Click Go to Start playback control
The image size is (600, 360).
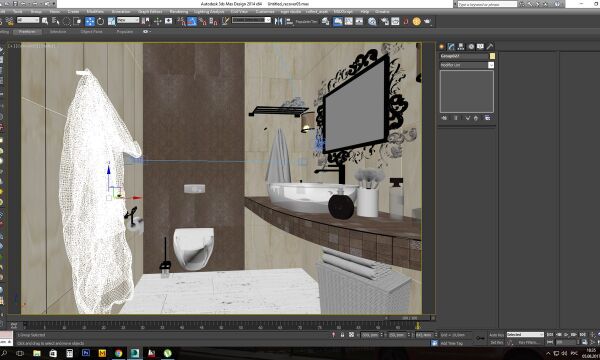(x=549, y=335)
